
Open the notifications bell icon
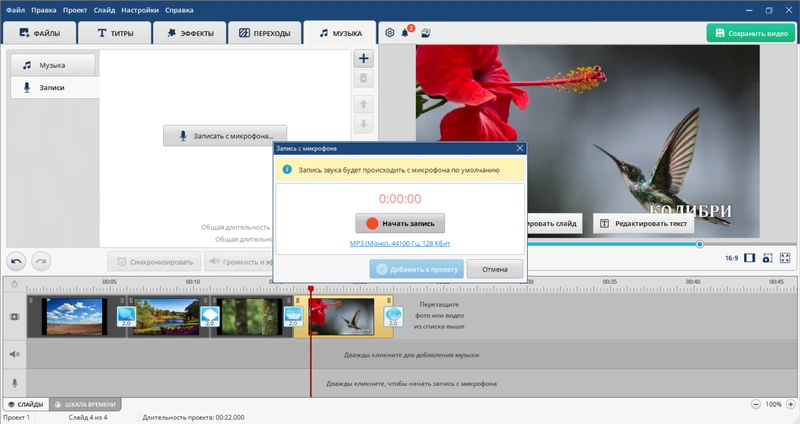[x=406, y=33]
